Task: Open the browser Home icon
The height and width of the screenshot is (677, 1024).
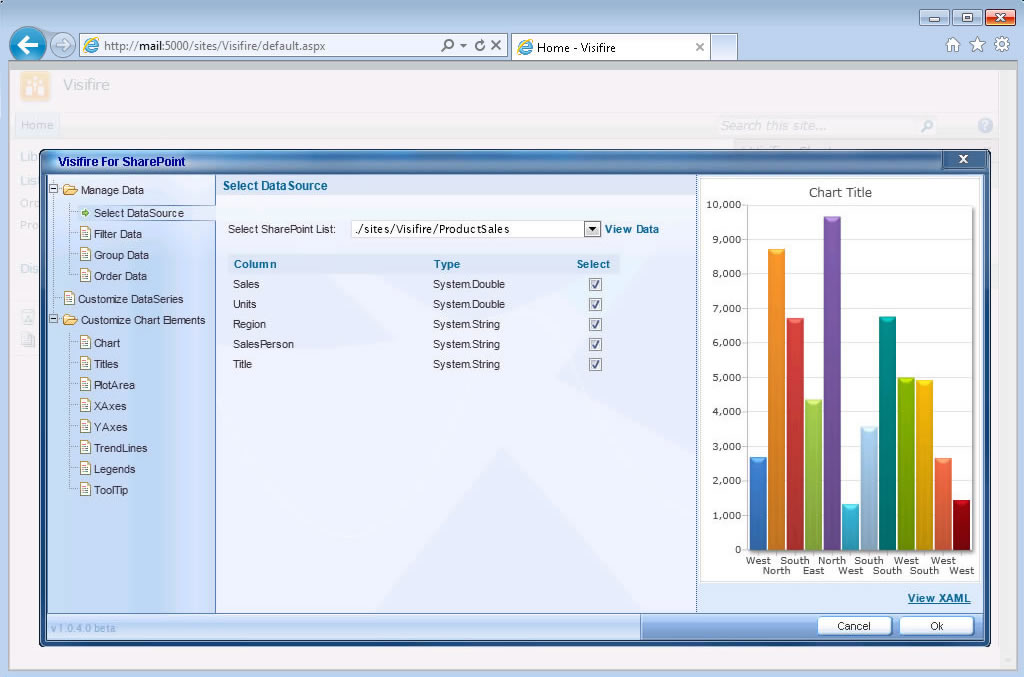Action: (x=953, y=44)
